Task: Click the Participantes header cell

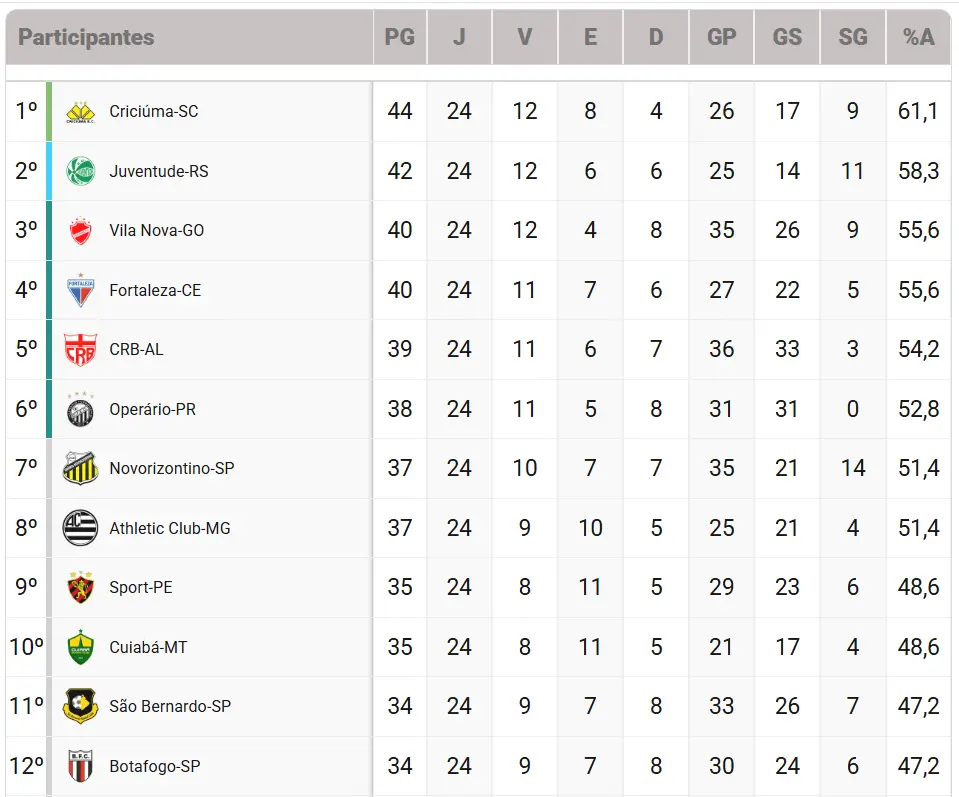Action: tap(190, 37)
